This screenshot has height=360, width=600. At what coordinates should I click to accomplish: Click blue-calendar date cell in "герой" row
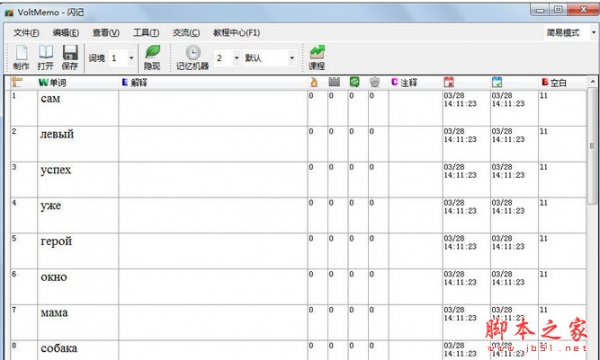click(514, 251)
